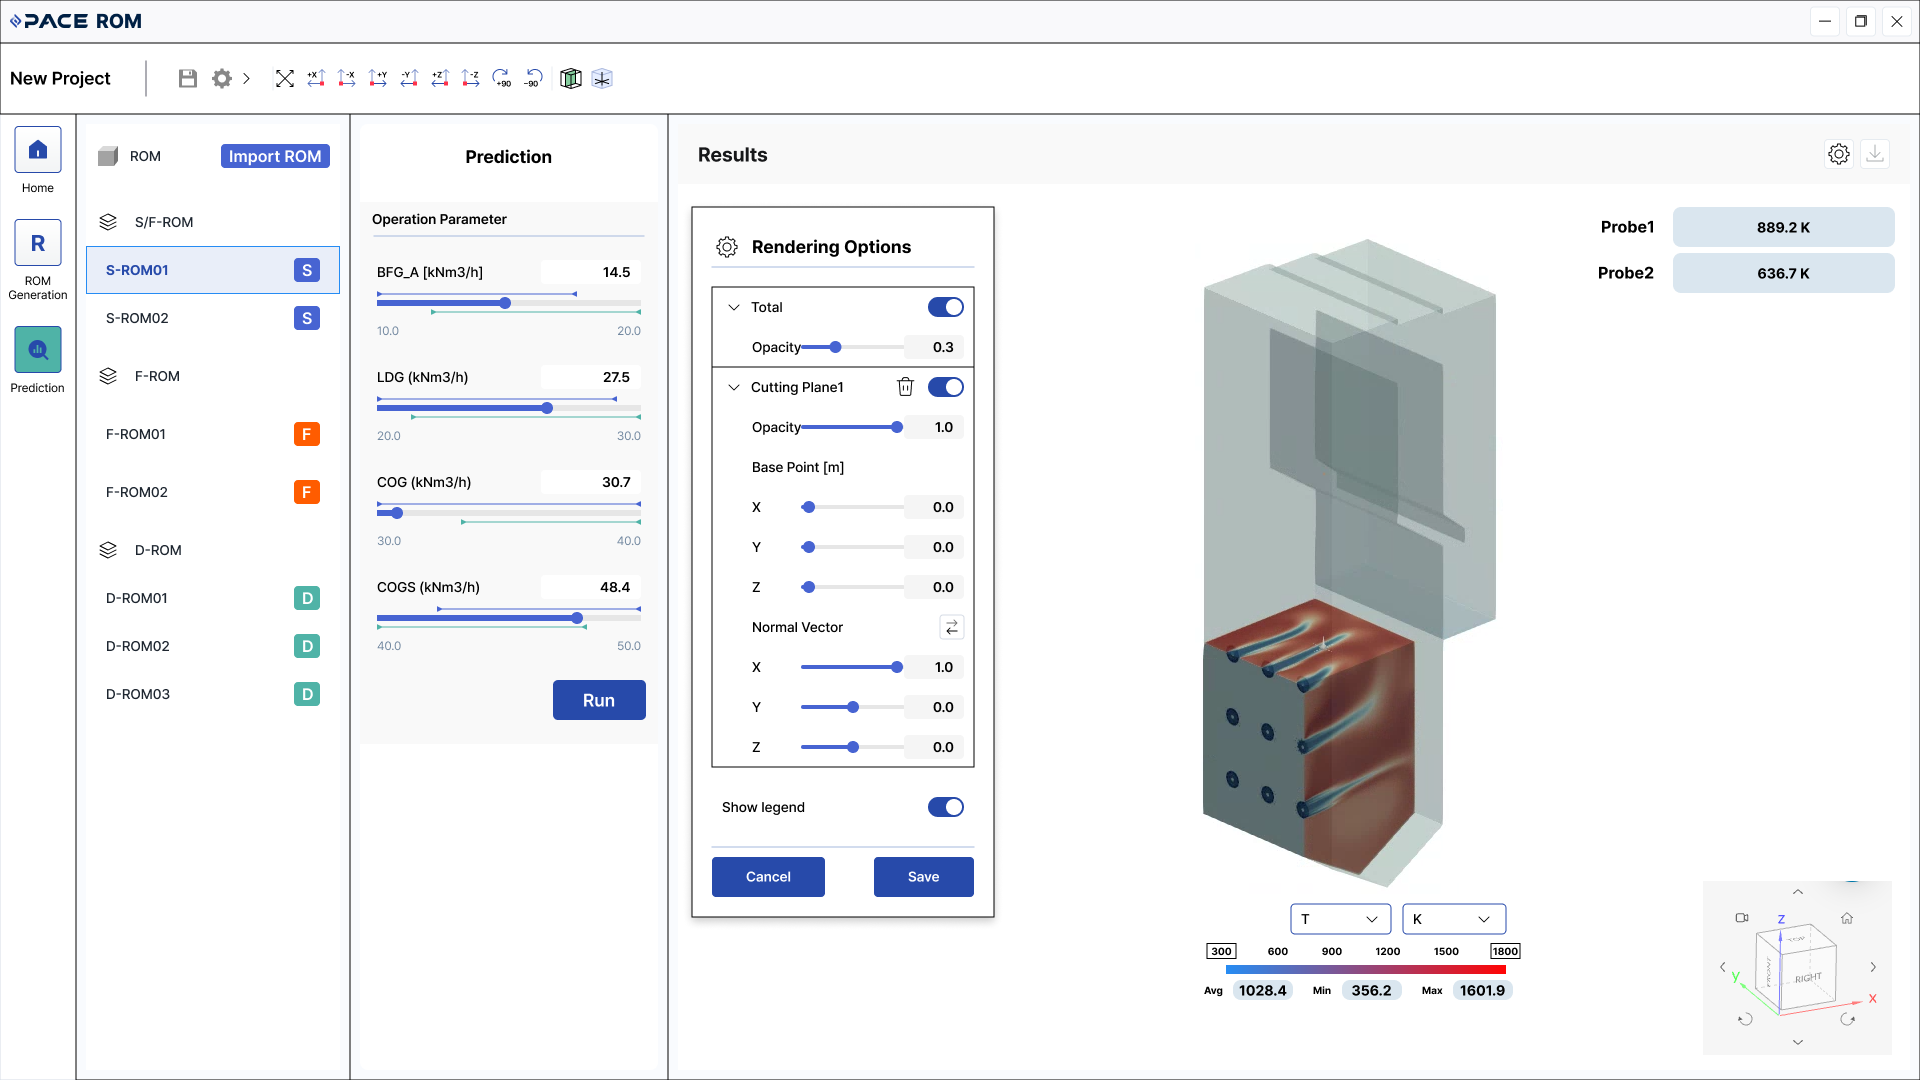Click Cancel in Rendering Options
The width and height of the screenshot is (1920, 1080).
click(768, 877)
